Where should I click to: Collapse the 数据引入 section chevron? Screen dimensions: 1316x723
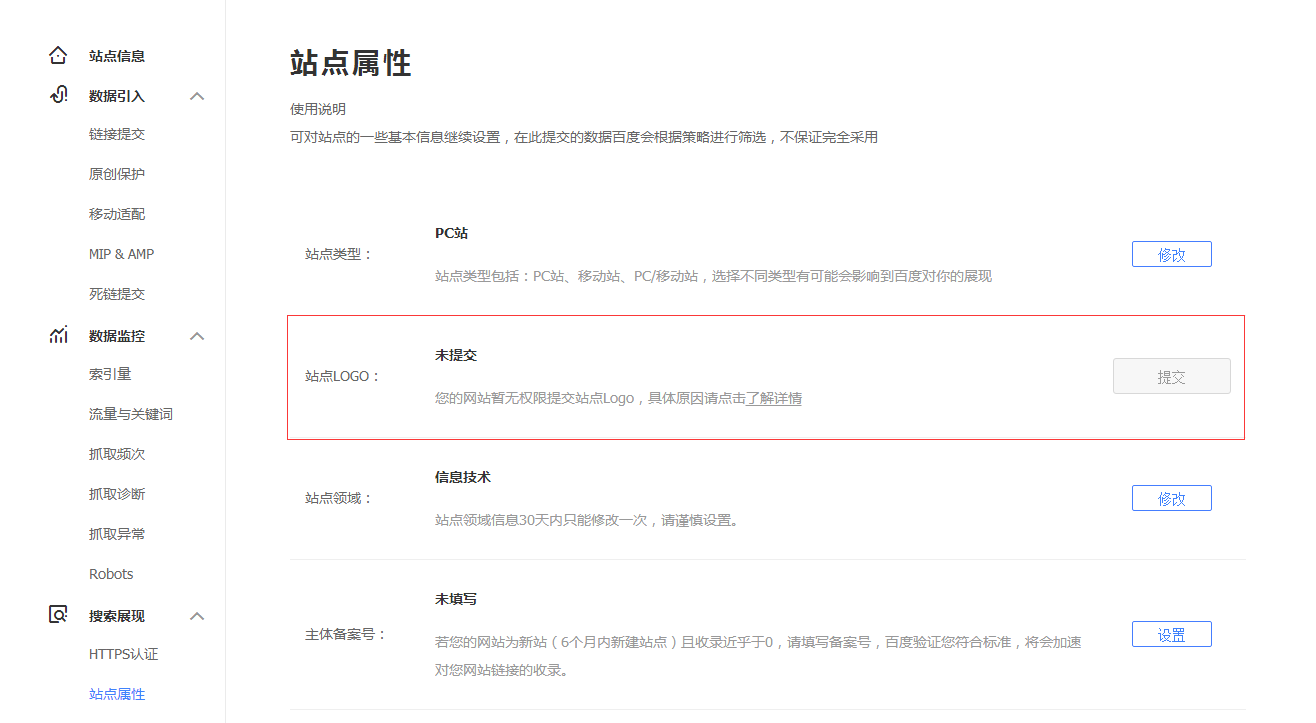point(197,95)
